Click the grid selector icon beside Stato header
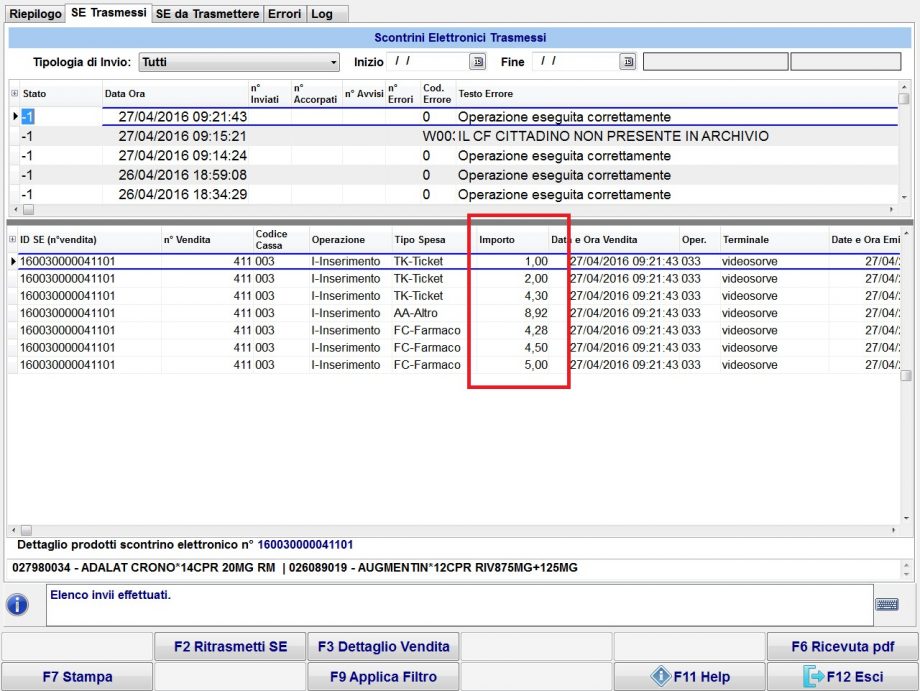The width and height of the screenshot is (920, 691). pos(14,94)
